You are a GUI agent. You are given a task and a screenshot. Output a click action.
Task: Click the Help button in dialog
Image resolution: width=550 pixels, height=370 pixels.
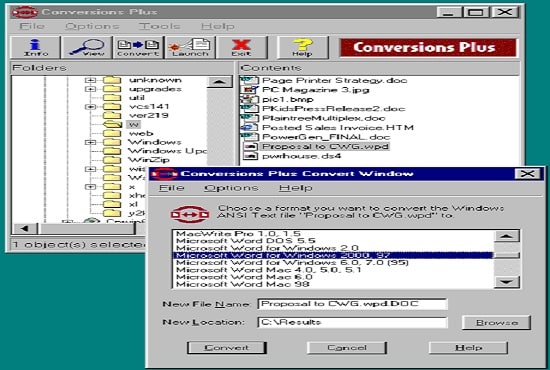468,348
